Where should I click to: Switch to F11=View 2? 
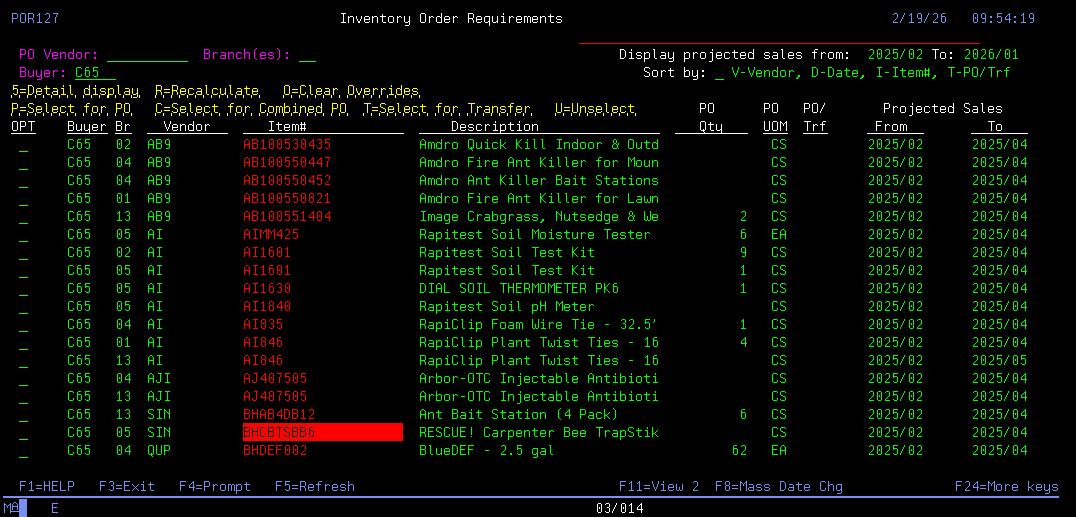(658, 487)
